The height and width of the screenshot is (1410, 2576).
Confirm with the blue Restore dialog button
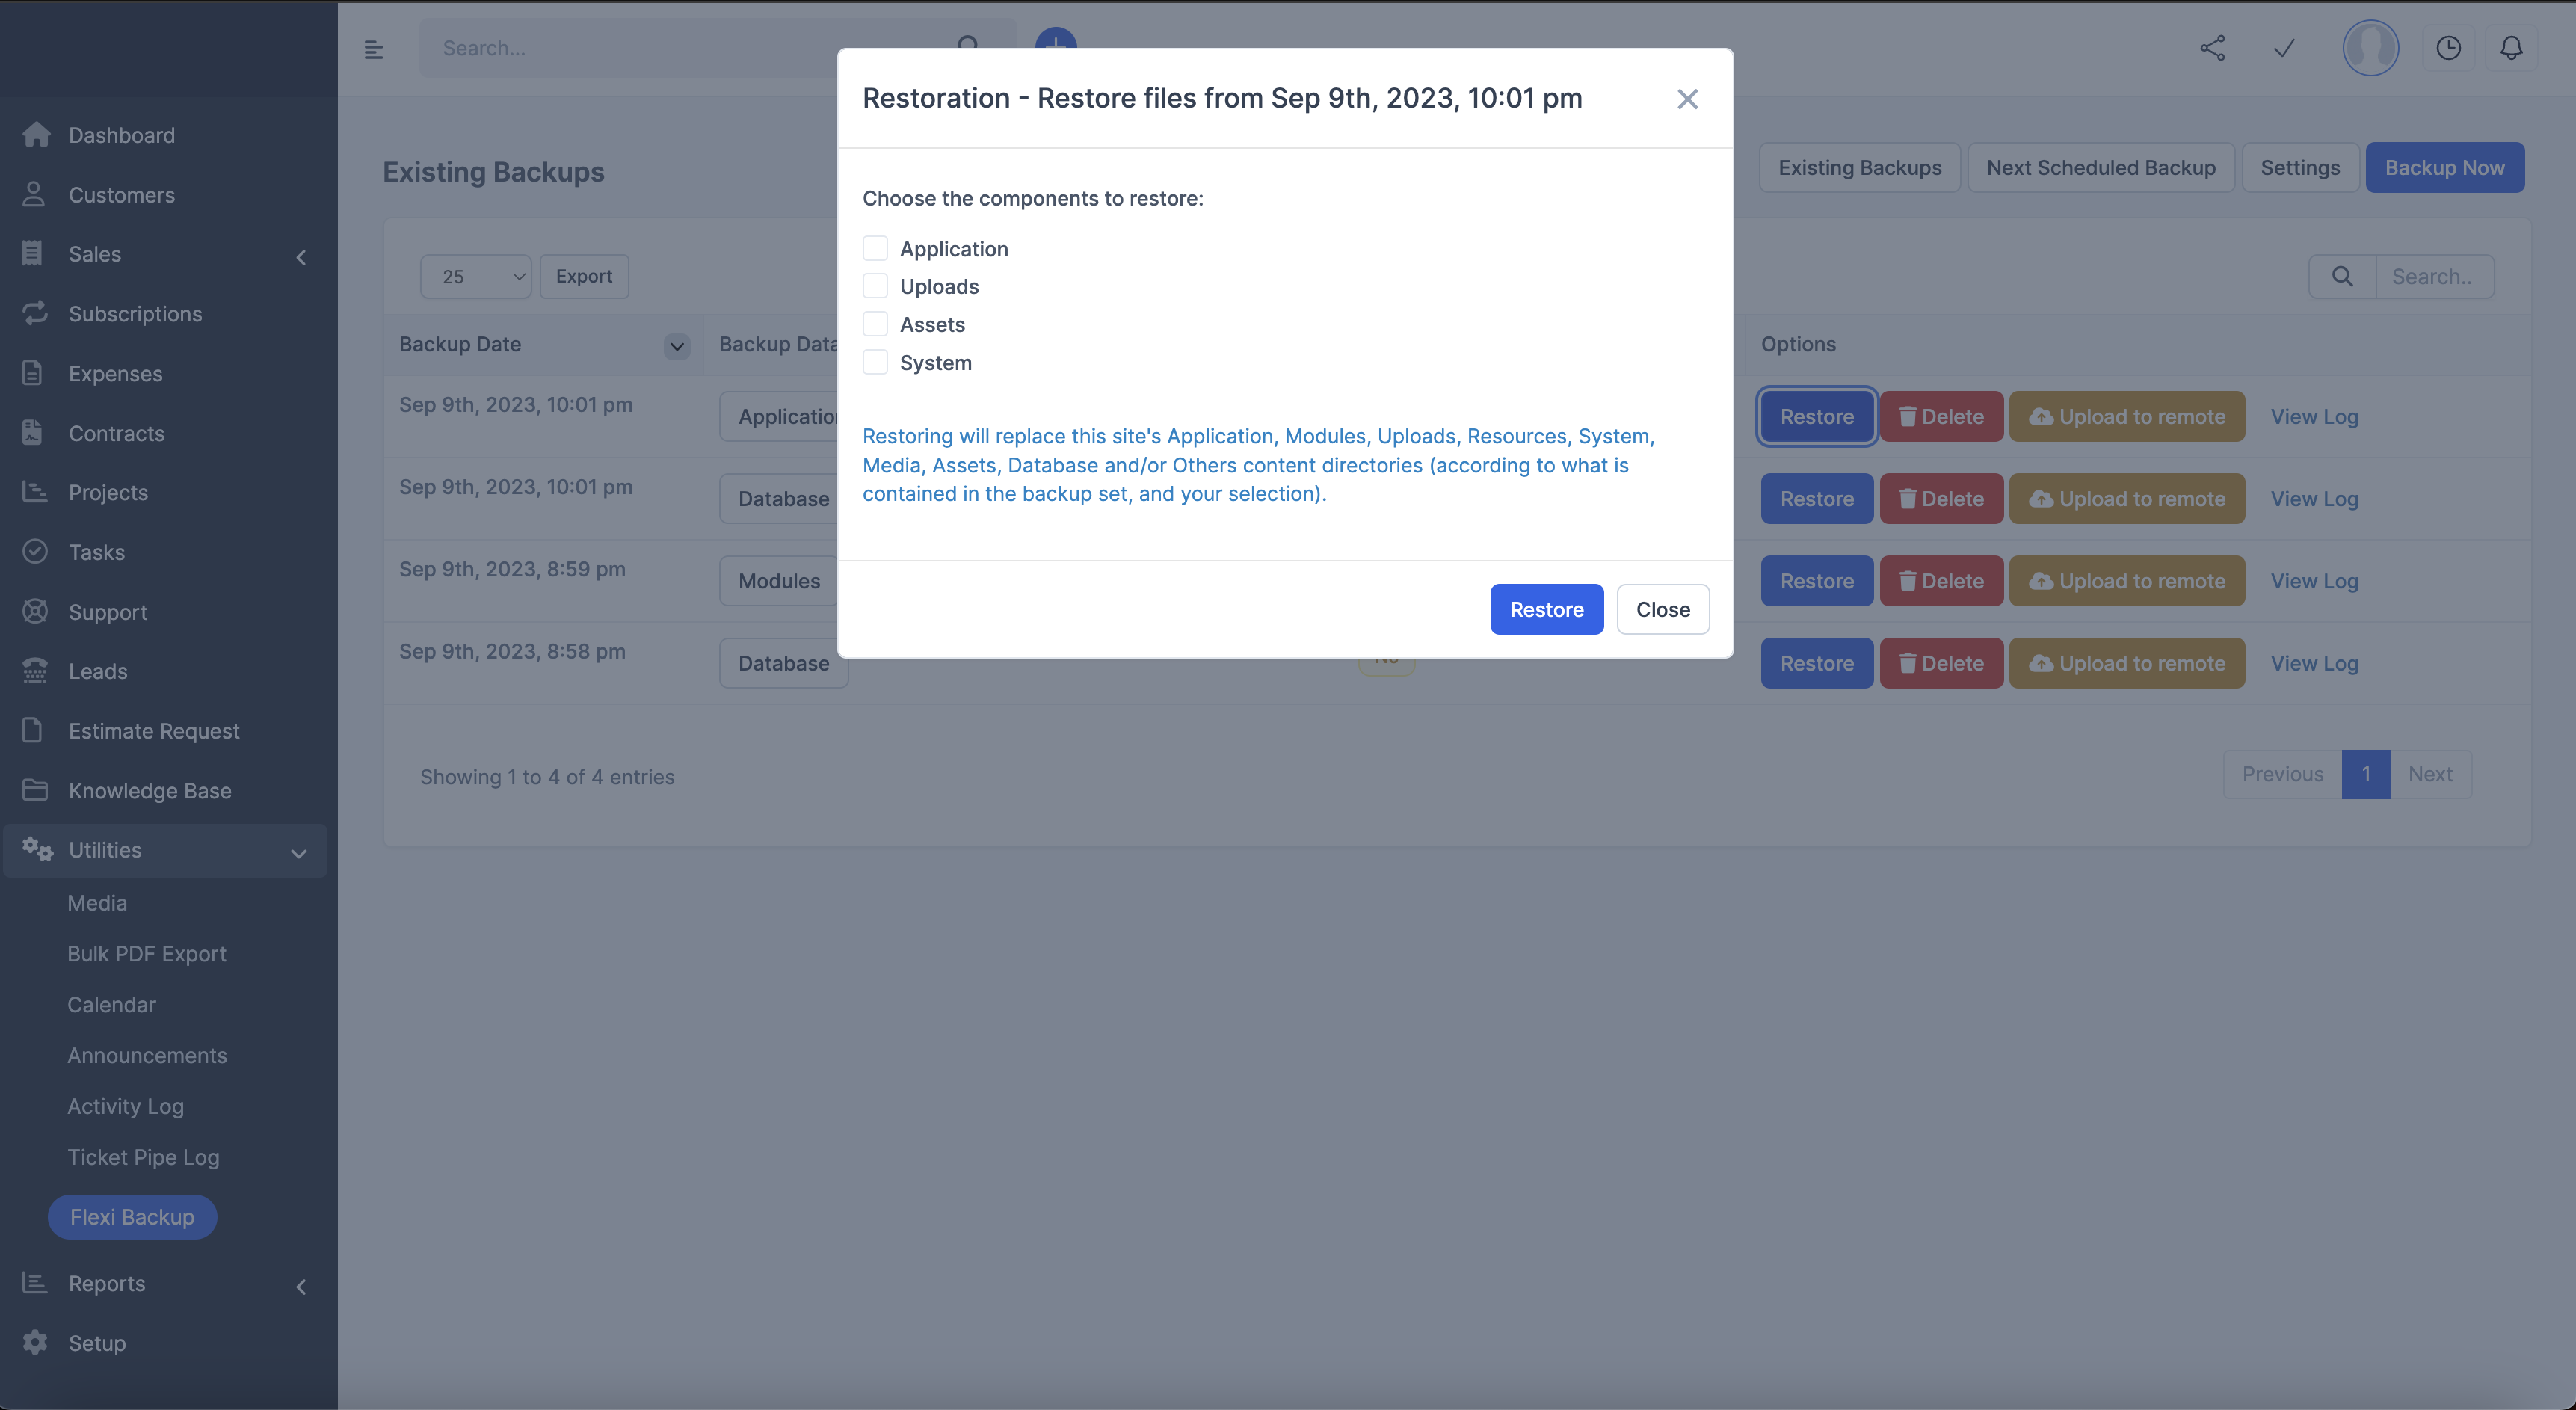[1546, 609]
